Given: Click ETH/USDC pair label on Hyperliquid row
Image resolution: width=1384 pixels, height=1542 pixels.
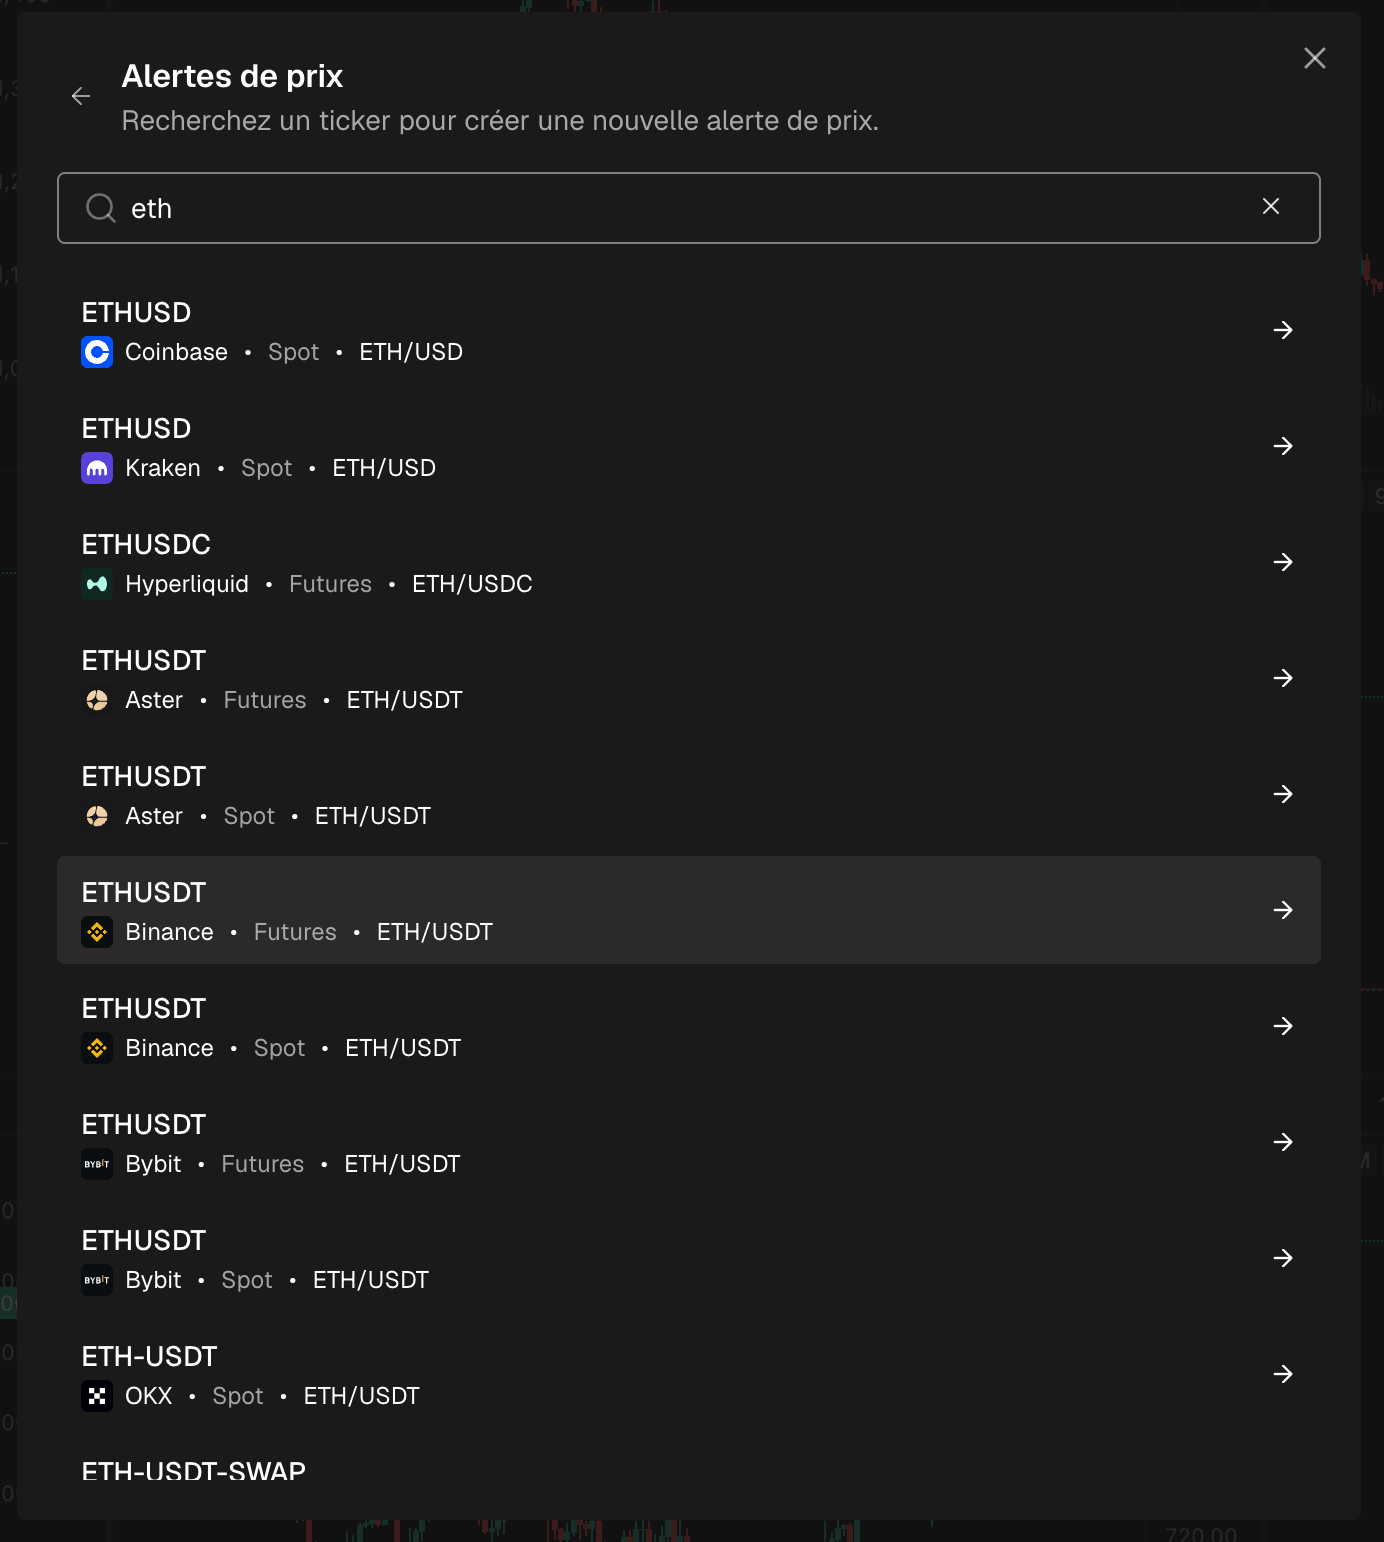Looking at the screenshot, I should (472, 584).
